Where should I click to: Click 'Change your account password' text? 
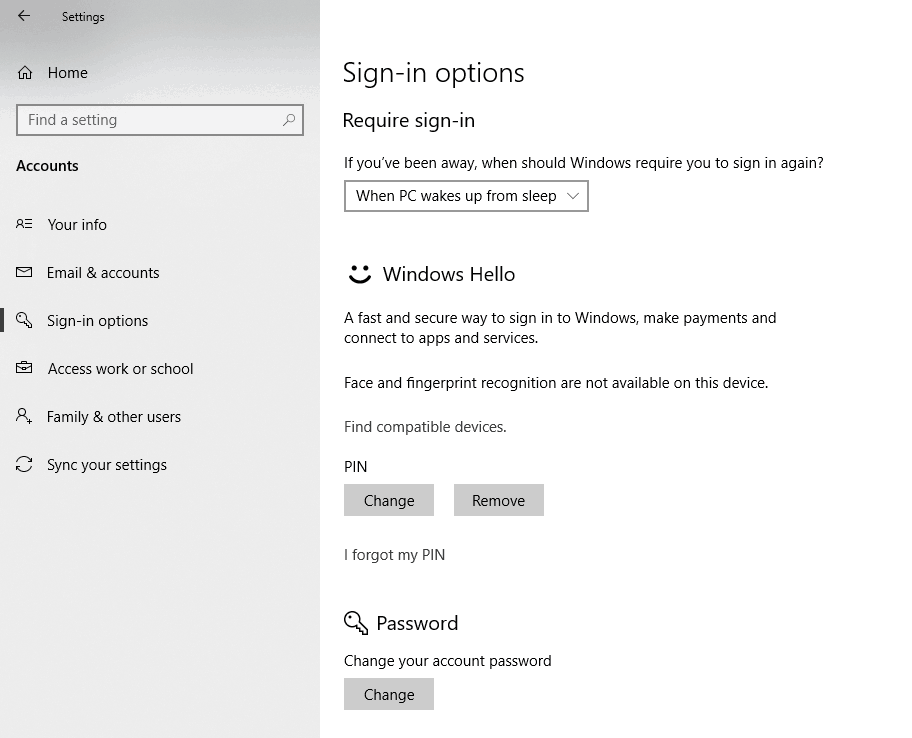[x=447, y=661]
